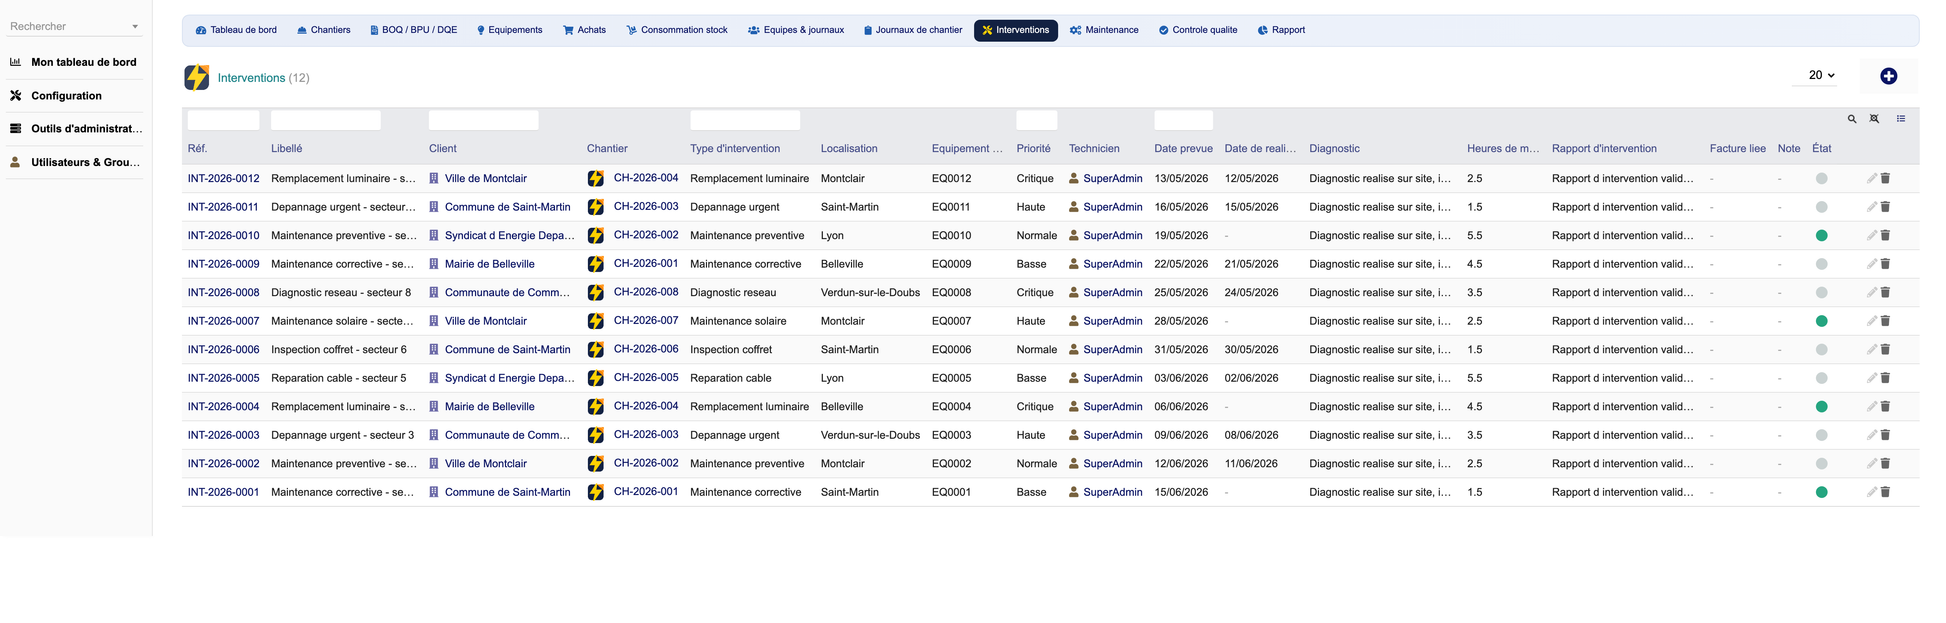Viewport: 1946px width, 623px height.
Task: Click the Client filter input field
Action: coord(483,120)
